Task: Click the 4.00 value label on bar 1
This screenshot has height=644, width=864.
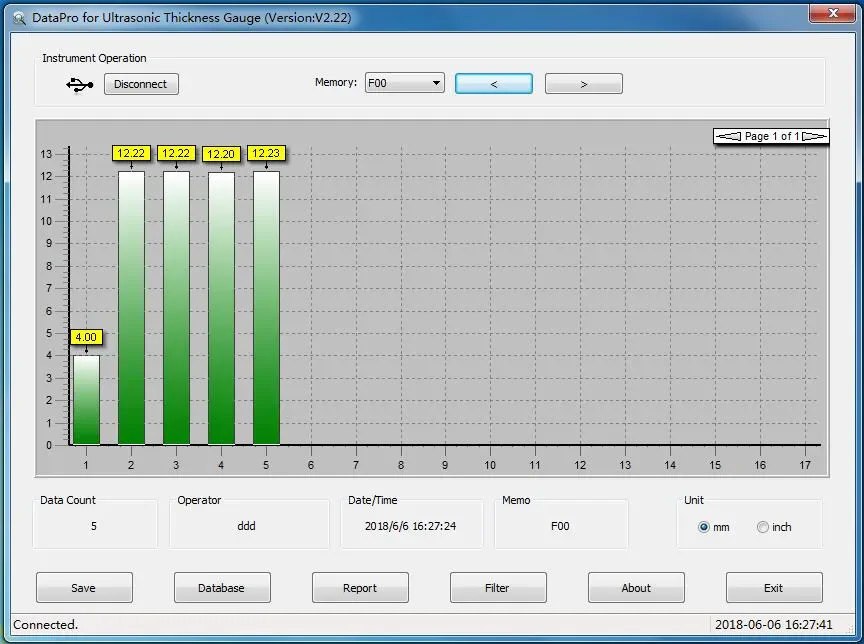Action: pos(86,337)
